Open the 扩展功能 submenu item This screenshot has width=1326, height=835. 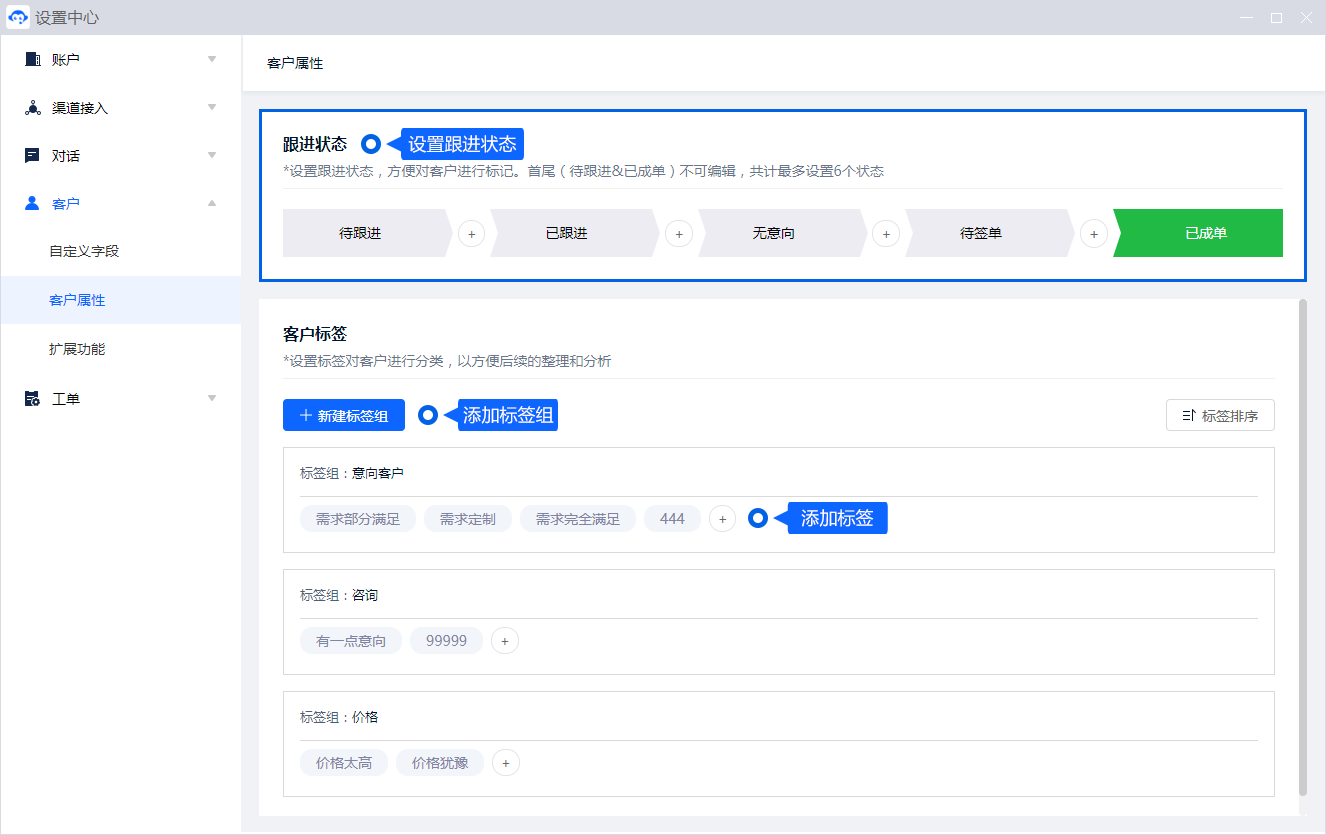coord(77,349)
